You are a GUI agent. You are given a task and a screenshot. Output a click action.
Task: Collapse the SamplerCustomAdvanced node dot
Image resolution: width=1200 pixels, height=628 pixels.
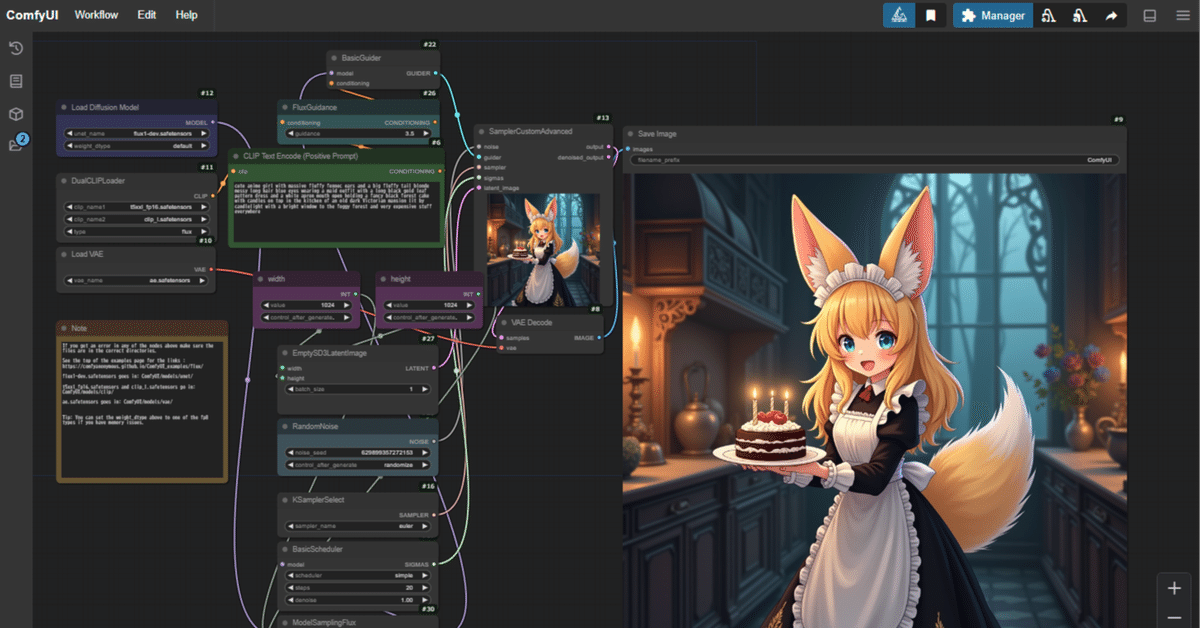click(x=481, y=131)
